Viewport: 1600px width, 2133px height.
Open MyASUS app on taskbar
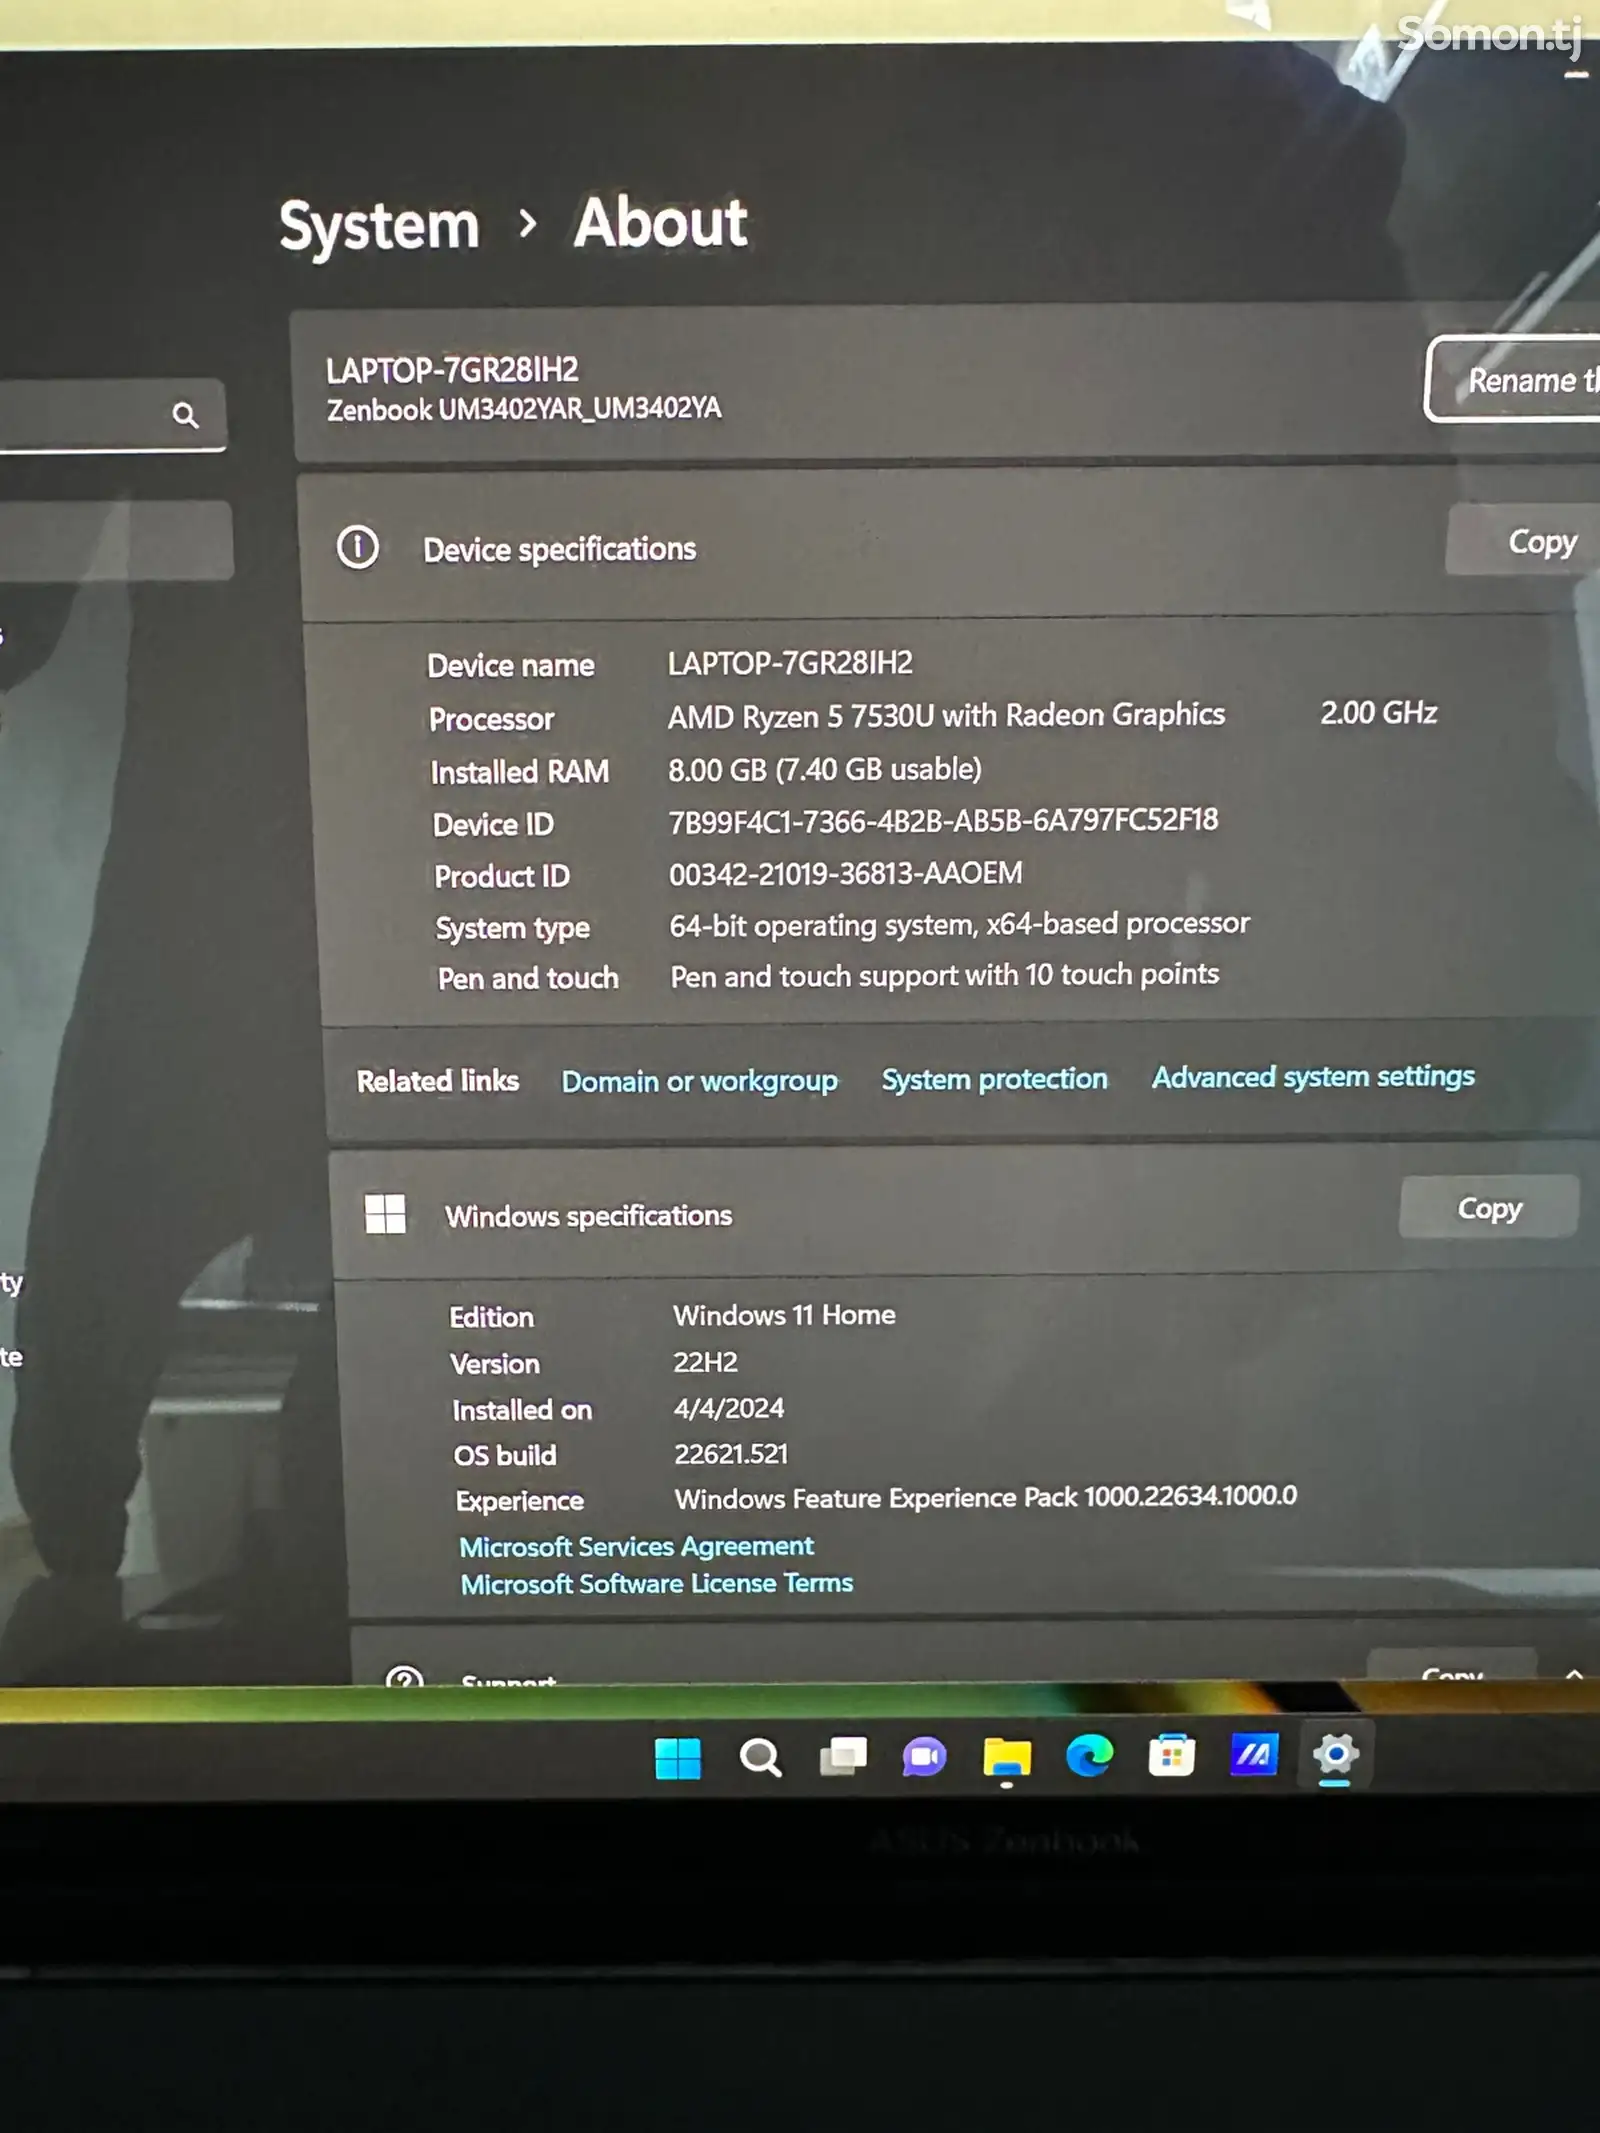(x=1253, y=1754)
